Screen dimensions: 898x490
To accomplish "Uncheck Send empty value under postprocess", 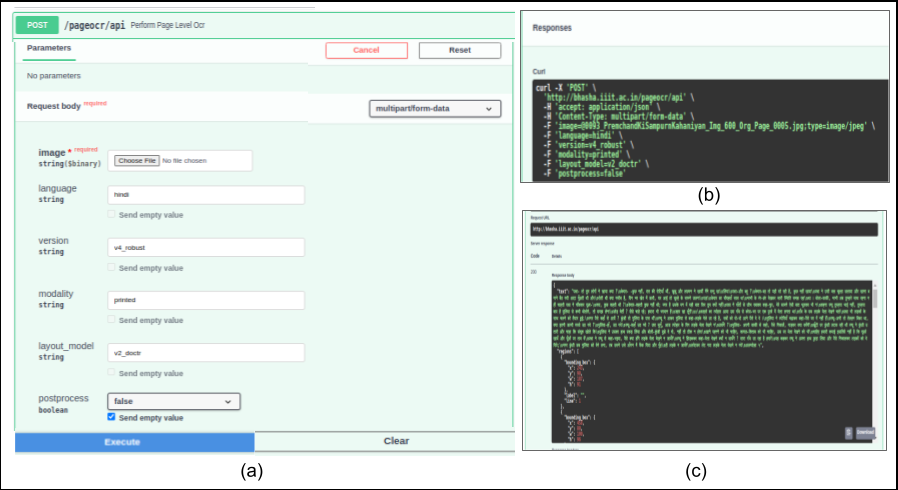I will 112,417.
